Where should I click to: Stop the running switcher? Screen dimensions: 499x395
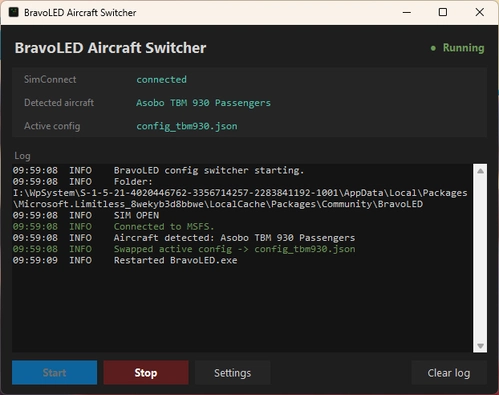pyautogui.click(x=146, y=372)
